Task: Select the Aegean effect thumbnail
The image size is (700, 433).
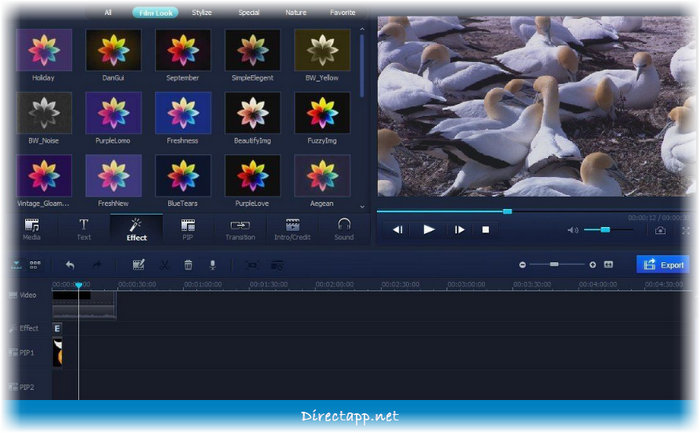Action: (322, 176)
